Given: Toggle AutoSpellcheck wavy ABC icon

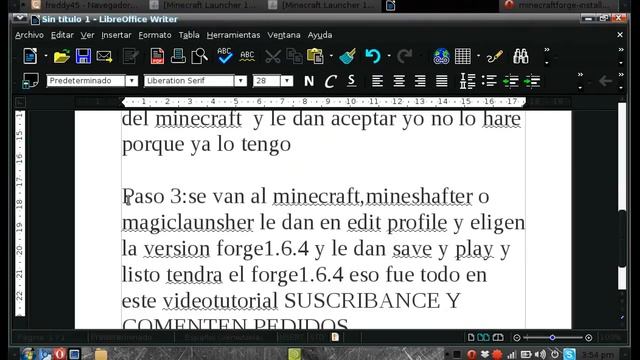Looking at the screenshot, I should pyautogui.click(x=247, y=56).
